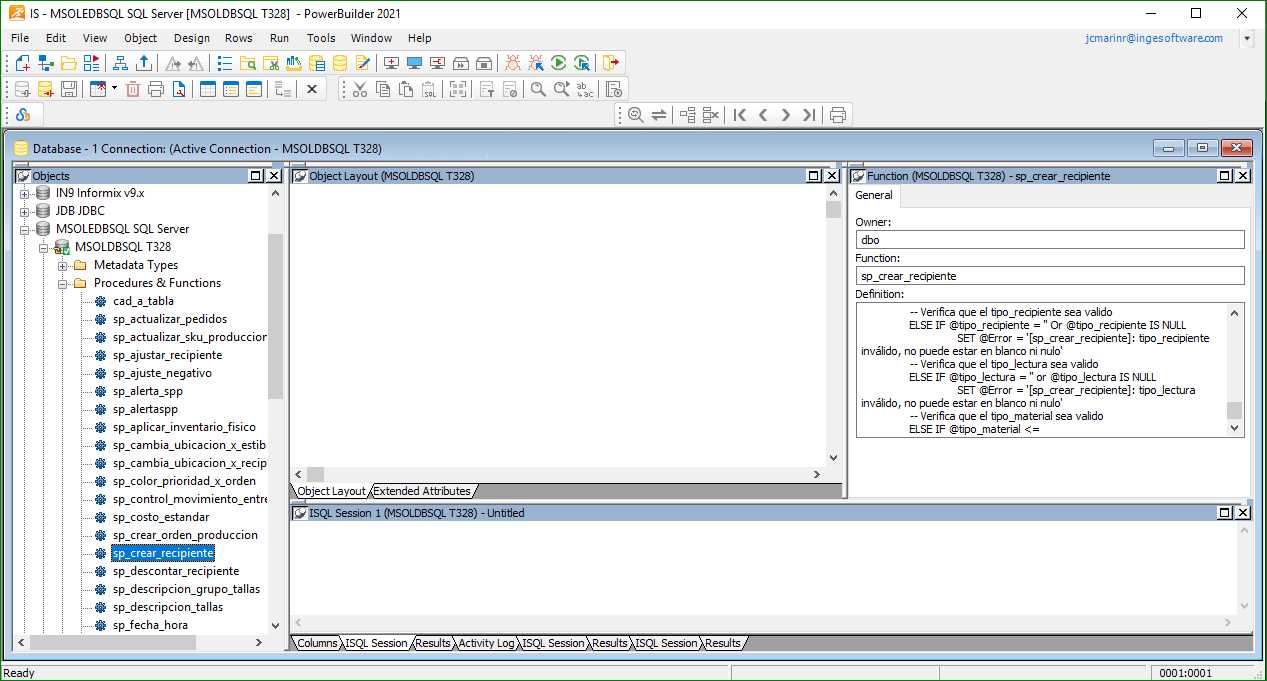Click the scissors Cut icon

pyautogui.click(x=360, y=89)
